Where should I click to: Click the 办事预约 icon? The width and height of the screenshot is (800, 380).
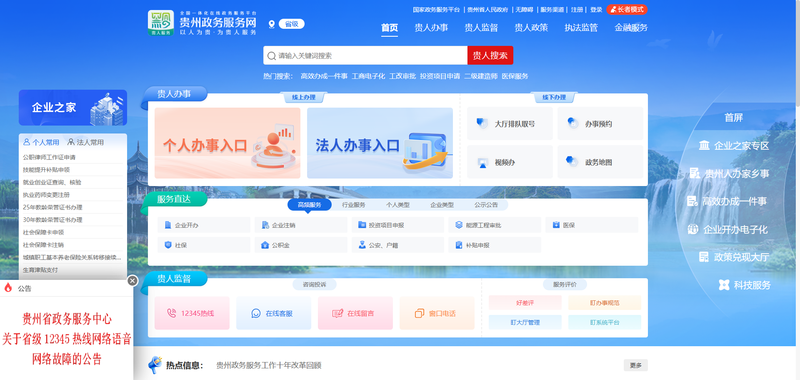click(x=572, y=123)
